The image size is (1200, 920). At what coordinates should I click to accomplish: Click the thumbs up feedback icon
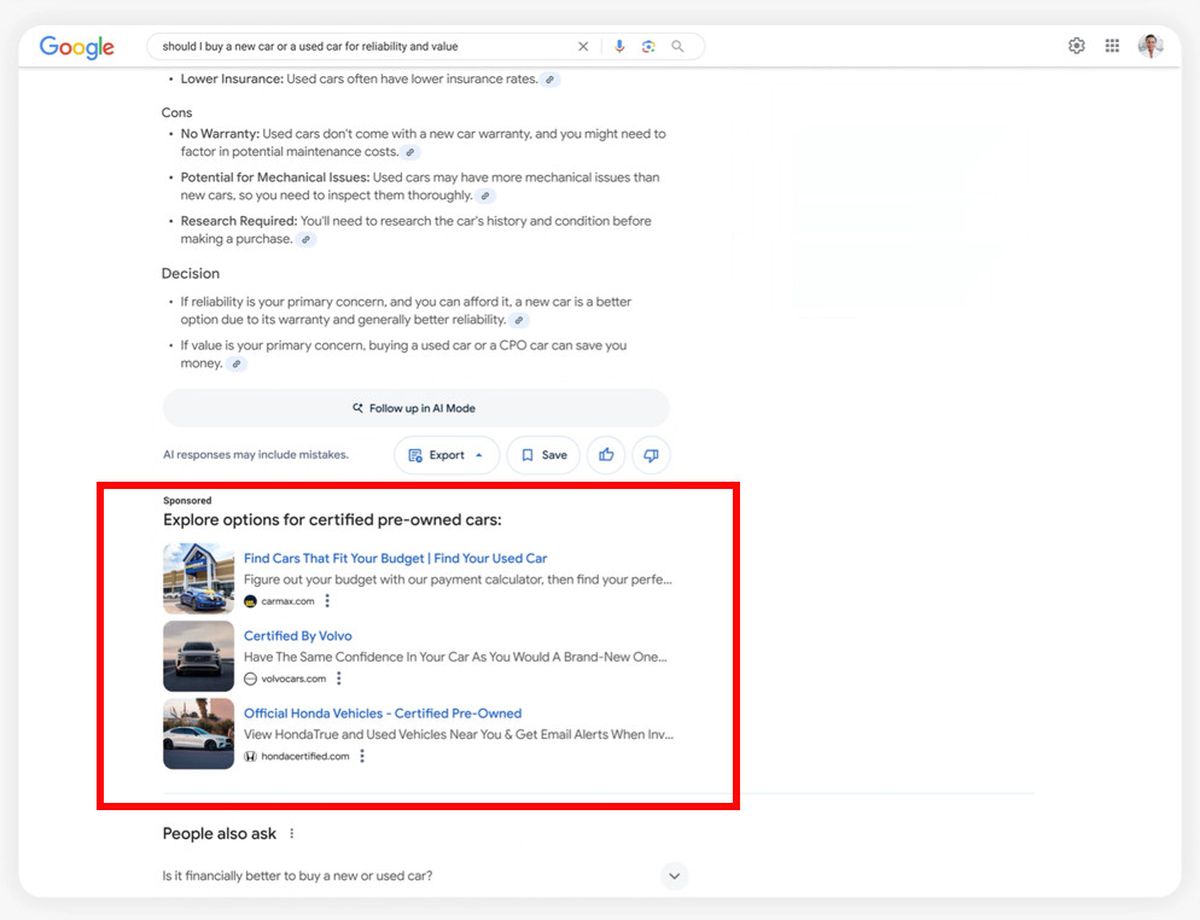click(x=606, y=455)
